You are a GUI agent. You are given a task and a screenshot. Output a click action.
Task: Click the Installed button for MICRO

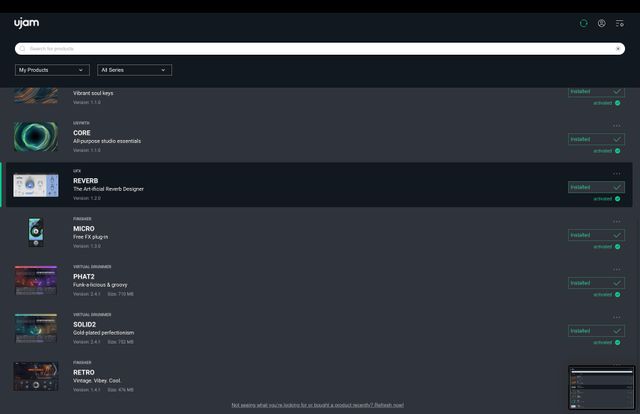(x=596, y=235)
